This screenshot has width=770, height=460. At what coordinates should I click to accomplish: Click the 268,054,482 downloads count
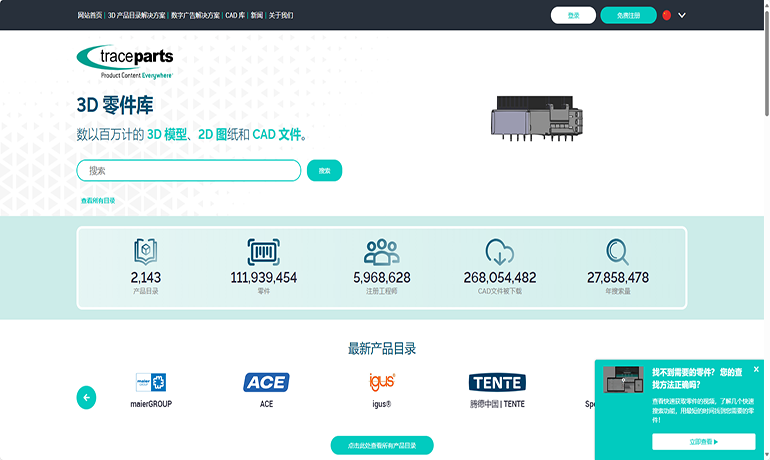(x=500, y=278)
